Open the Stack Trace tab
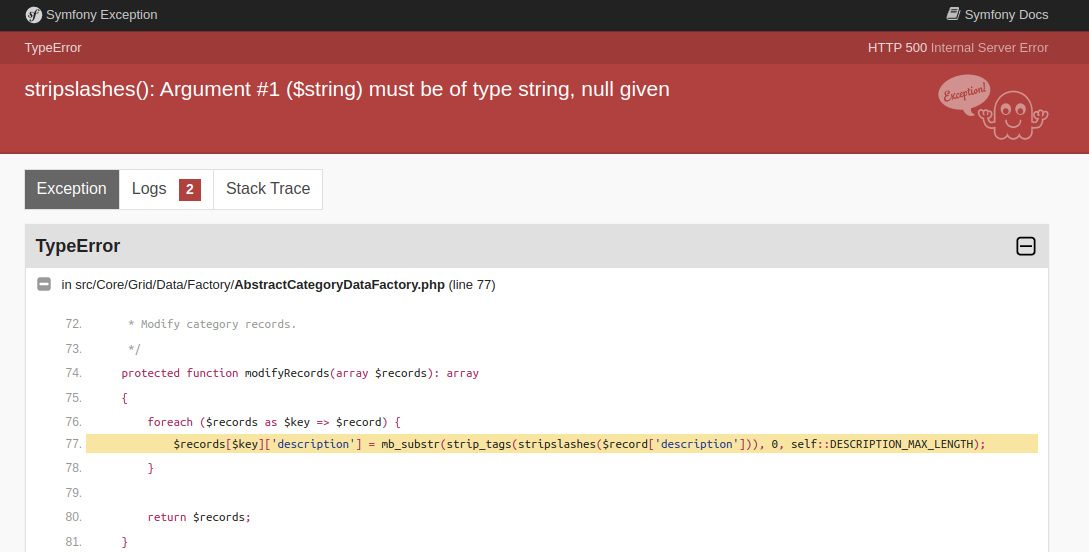 pos(268,189)
